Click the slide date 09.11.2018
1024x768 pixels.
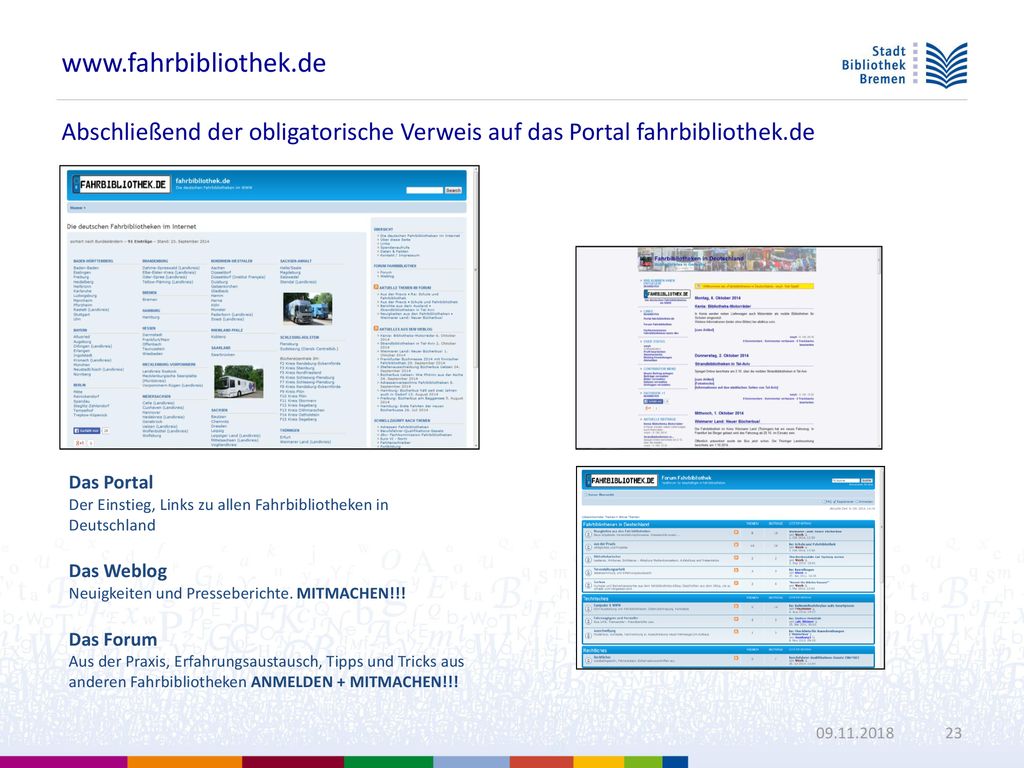(855, 733)
